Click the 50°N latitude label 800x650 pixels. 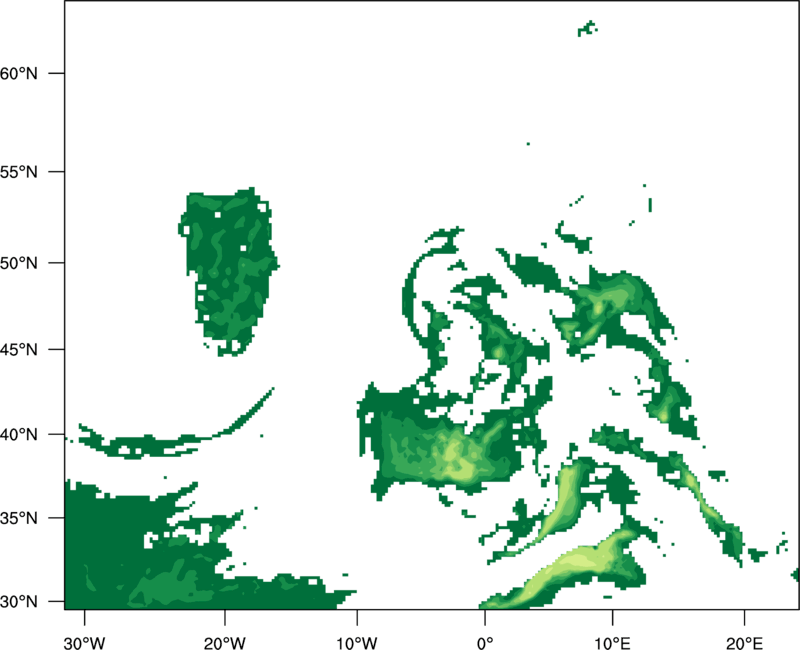[19, 263]
